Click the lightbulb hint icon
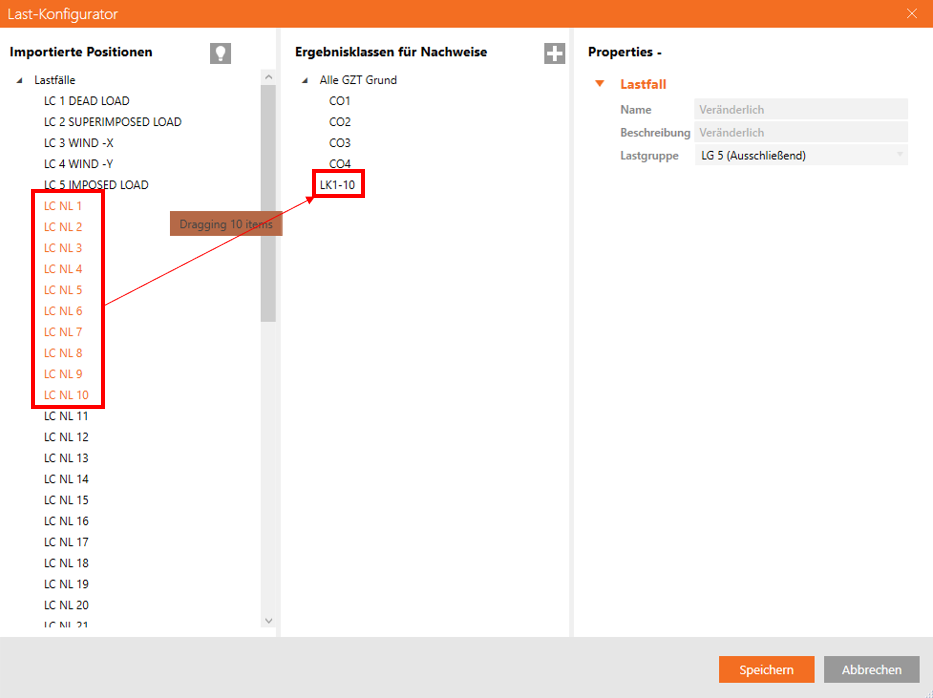Viewport: 933px width, 698px height. click(220, 54)
